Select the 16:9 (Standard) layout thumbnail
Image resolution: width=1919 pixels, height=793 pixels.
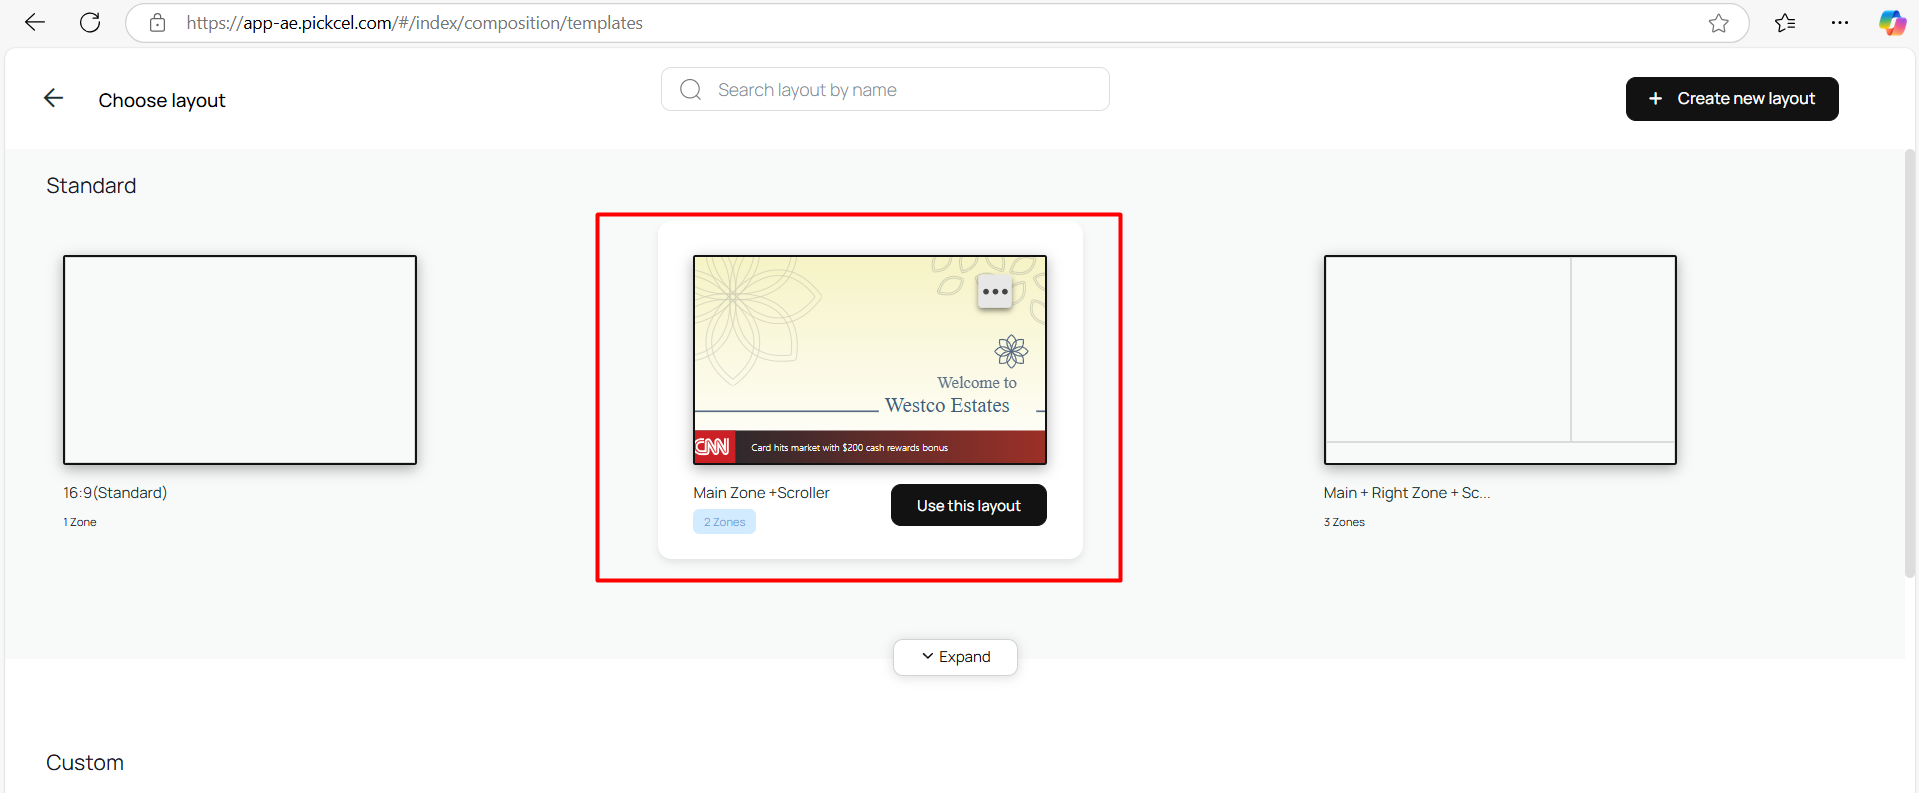coord(240,360)
